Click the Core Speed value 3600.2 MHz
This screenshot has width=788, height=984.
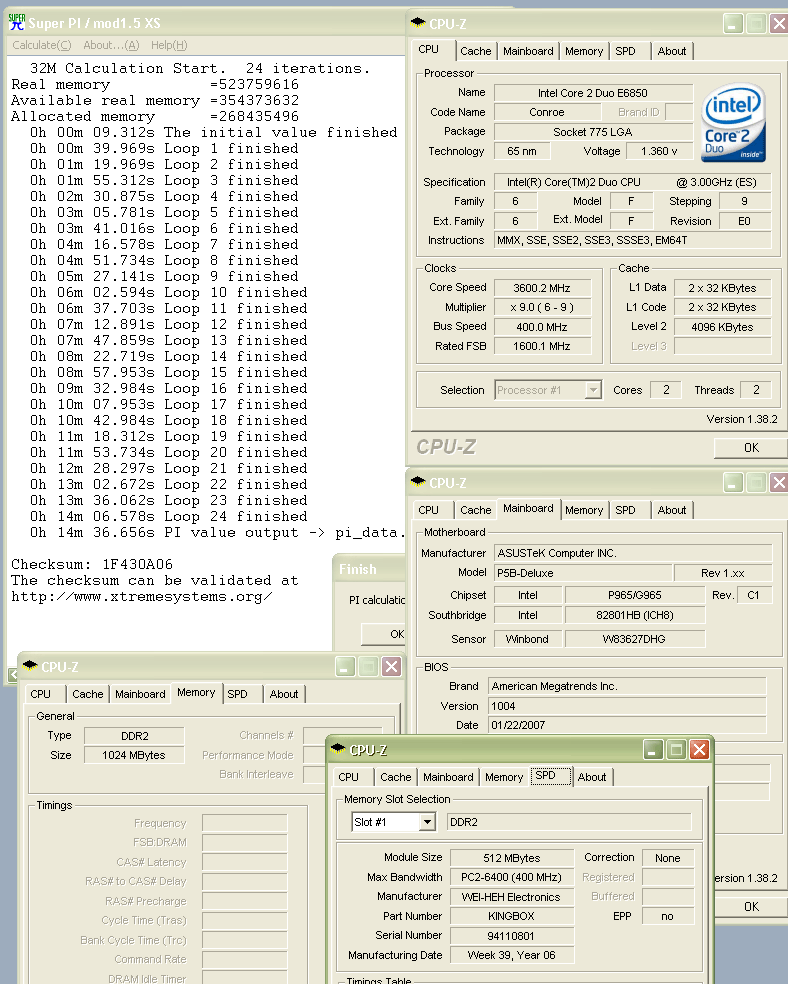(542, 288)
